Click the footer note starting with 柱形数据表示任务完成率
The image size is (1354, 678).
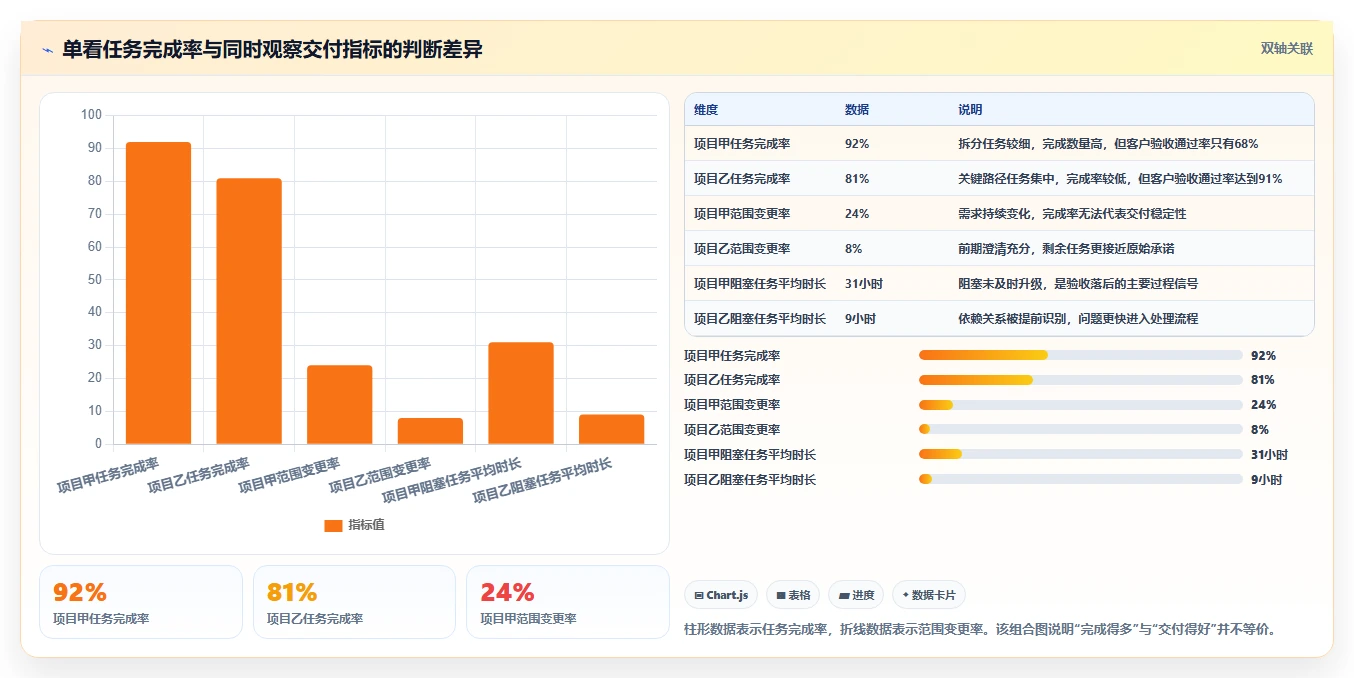pyautogui.click(x=981, y=630)
